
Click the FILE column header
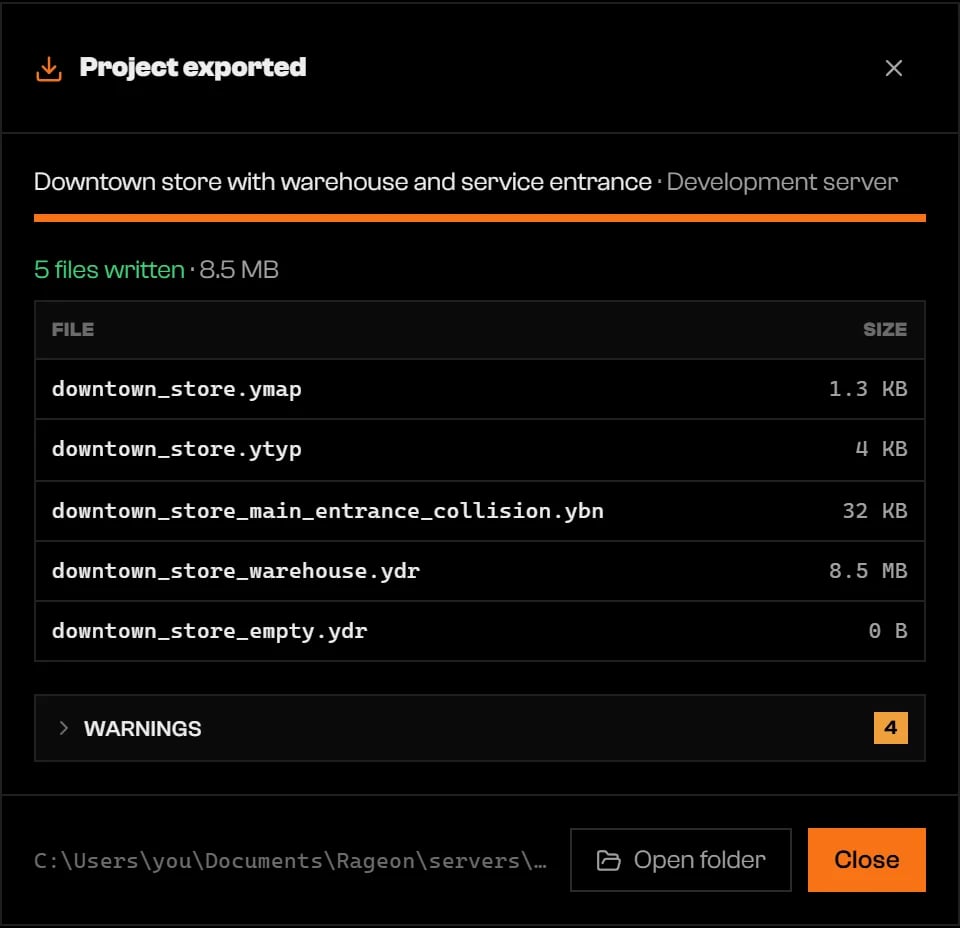click(x=73, y=329)
